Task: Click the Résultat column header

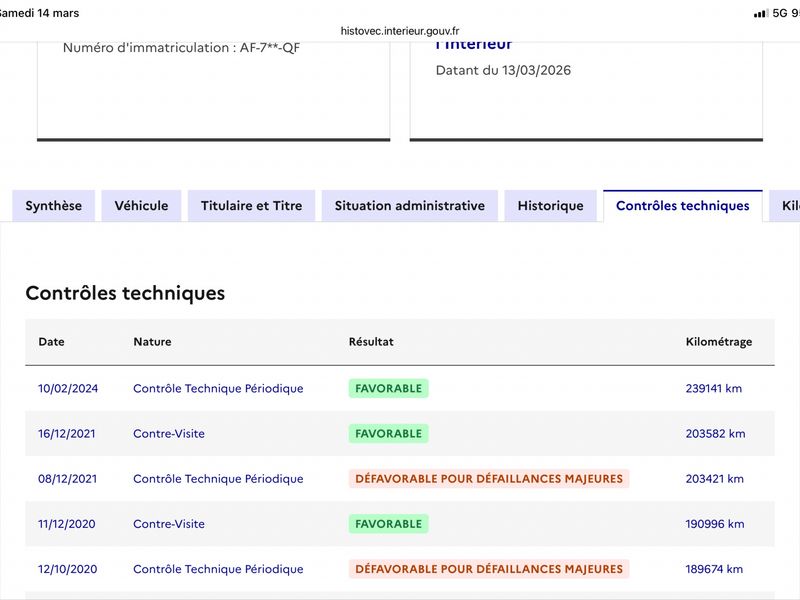Action: pos(371,342)
